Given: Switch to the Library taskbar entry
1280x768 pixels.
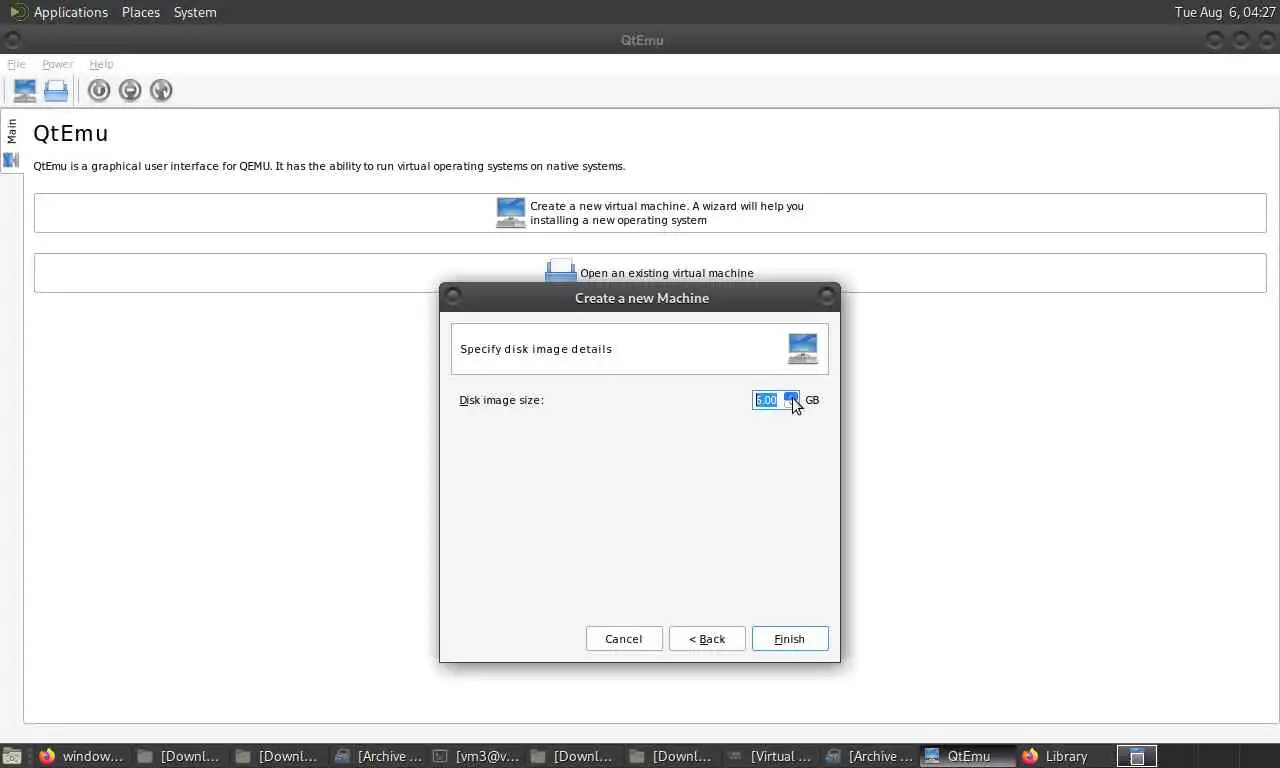Looking at the screenshot, I should click(x=1055, y=756).
